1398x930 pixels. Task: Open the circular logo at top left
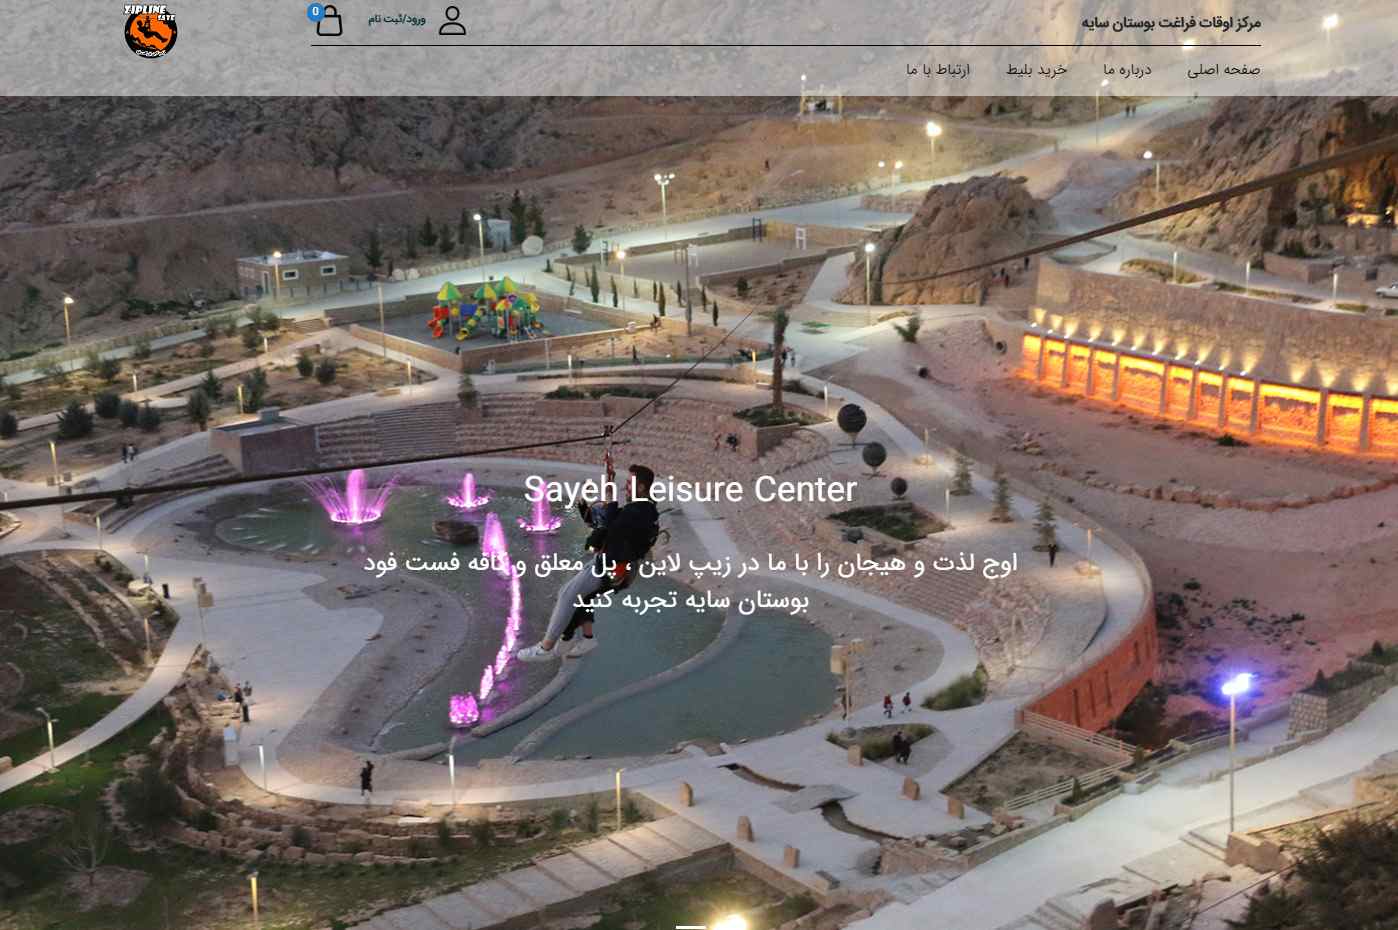150,31
